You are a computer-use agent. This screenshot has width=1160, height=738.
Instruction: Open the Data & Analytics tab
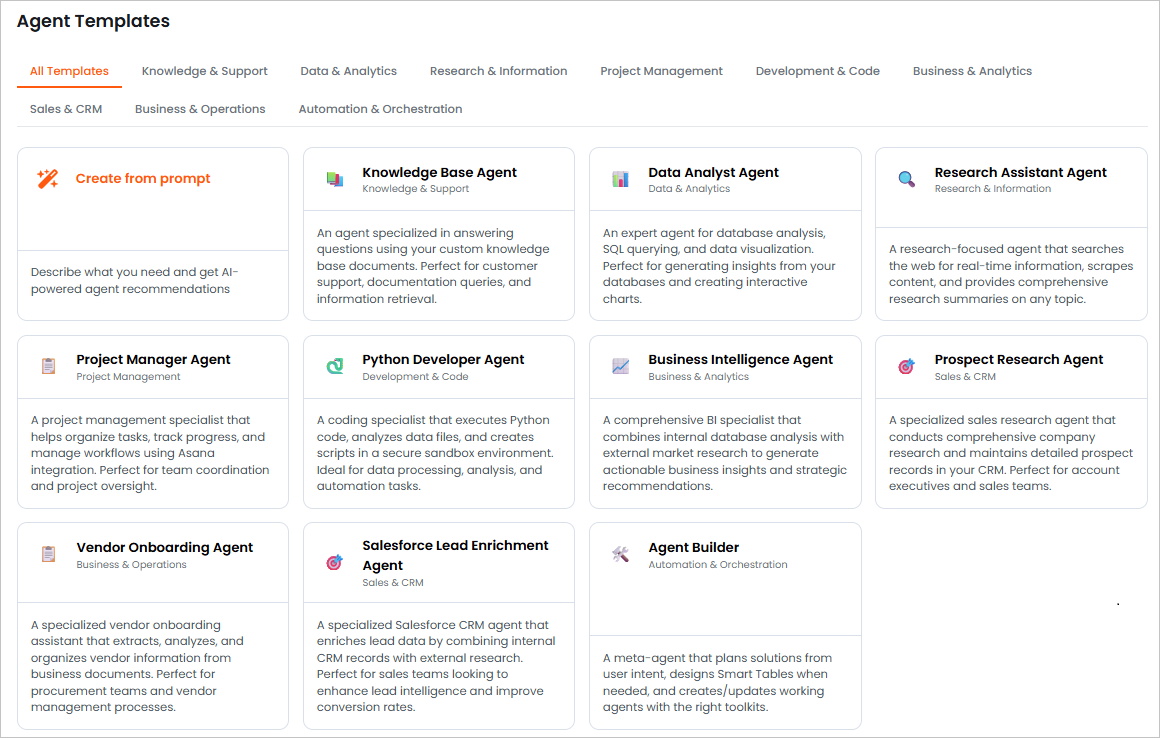coord(349,71)
